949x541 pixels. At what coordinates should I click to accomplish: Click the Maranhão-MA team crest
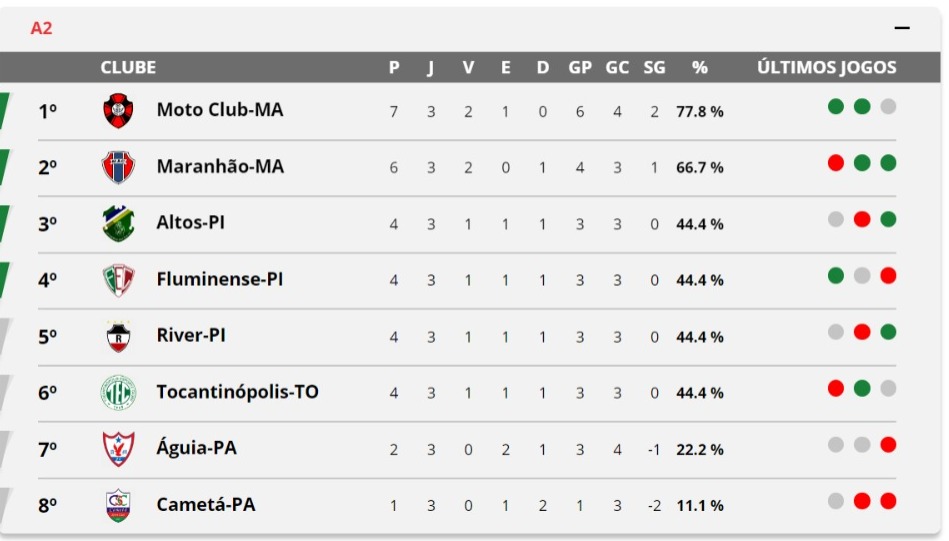(118, 167)
